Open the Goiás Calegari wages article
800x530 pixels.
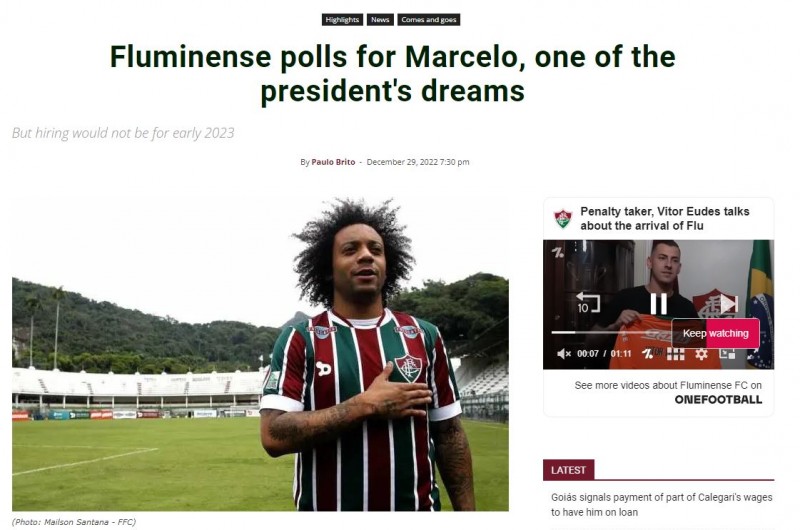pos(661,504)
